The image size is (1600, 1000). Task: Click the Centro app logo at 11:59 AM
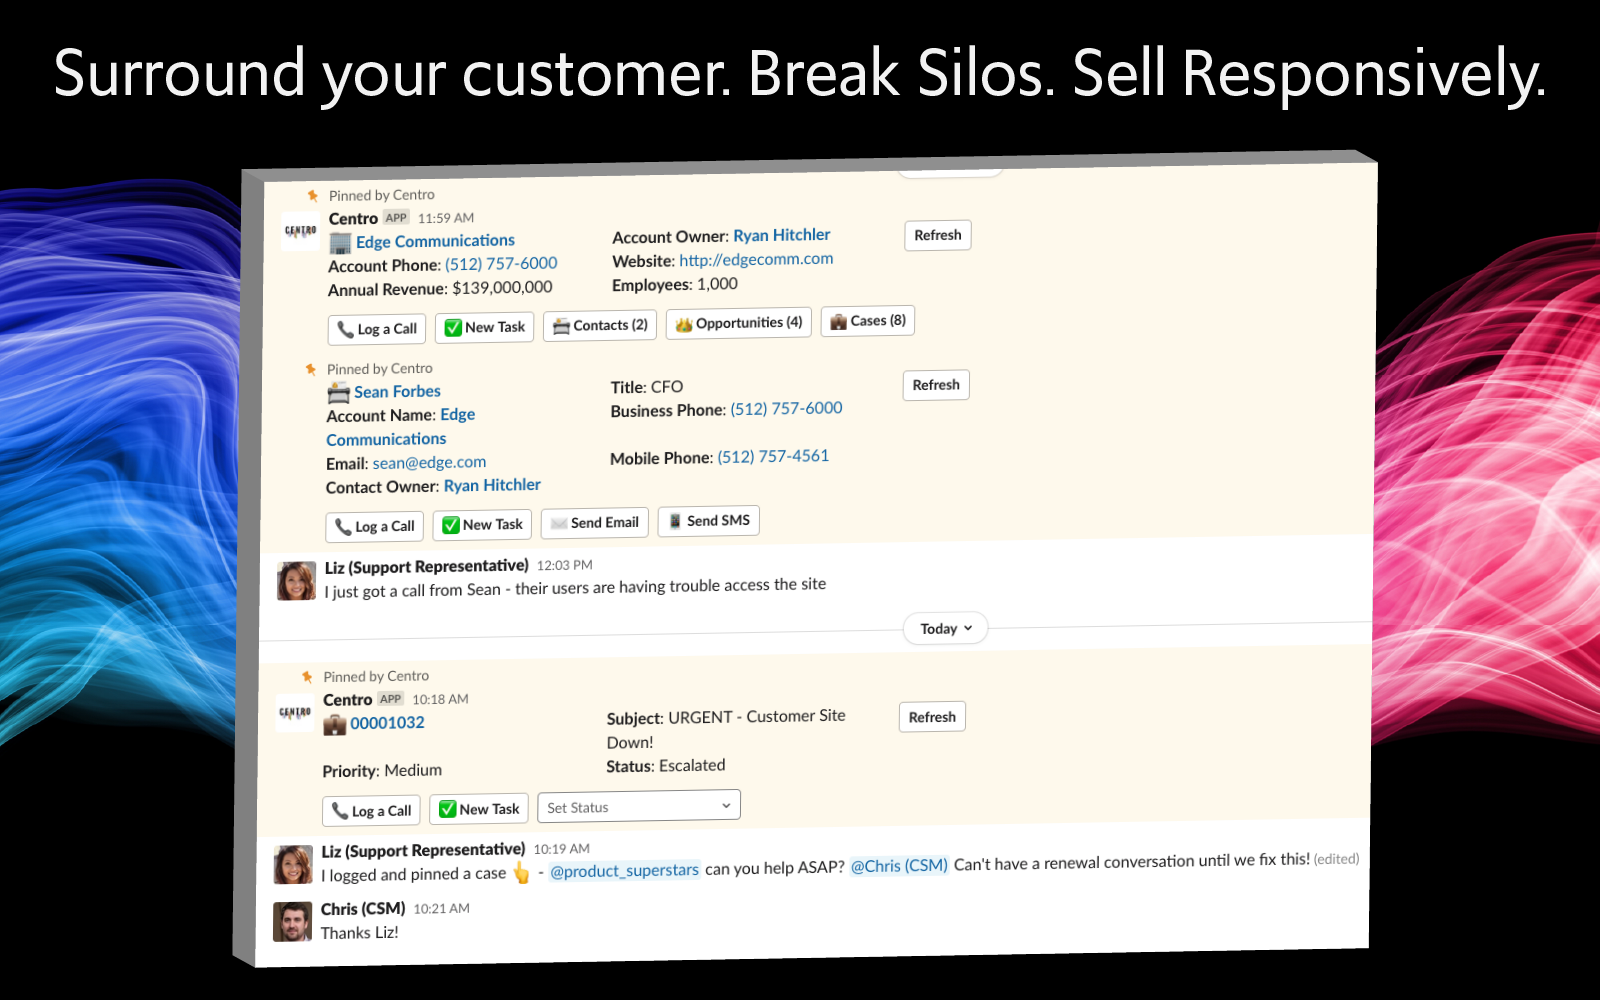(x=300, y=231)
